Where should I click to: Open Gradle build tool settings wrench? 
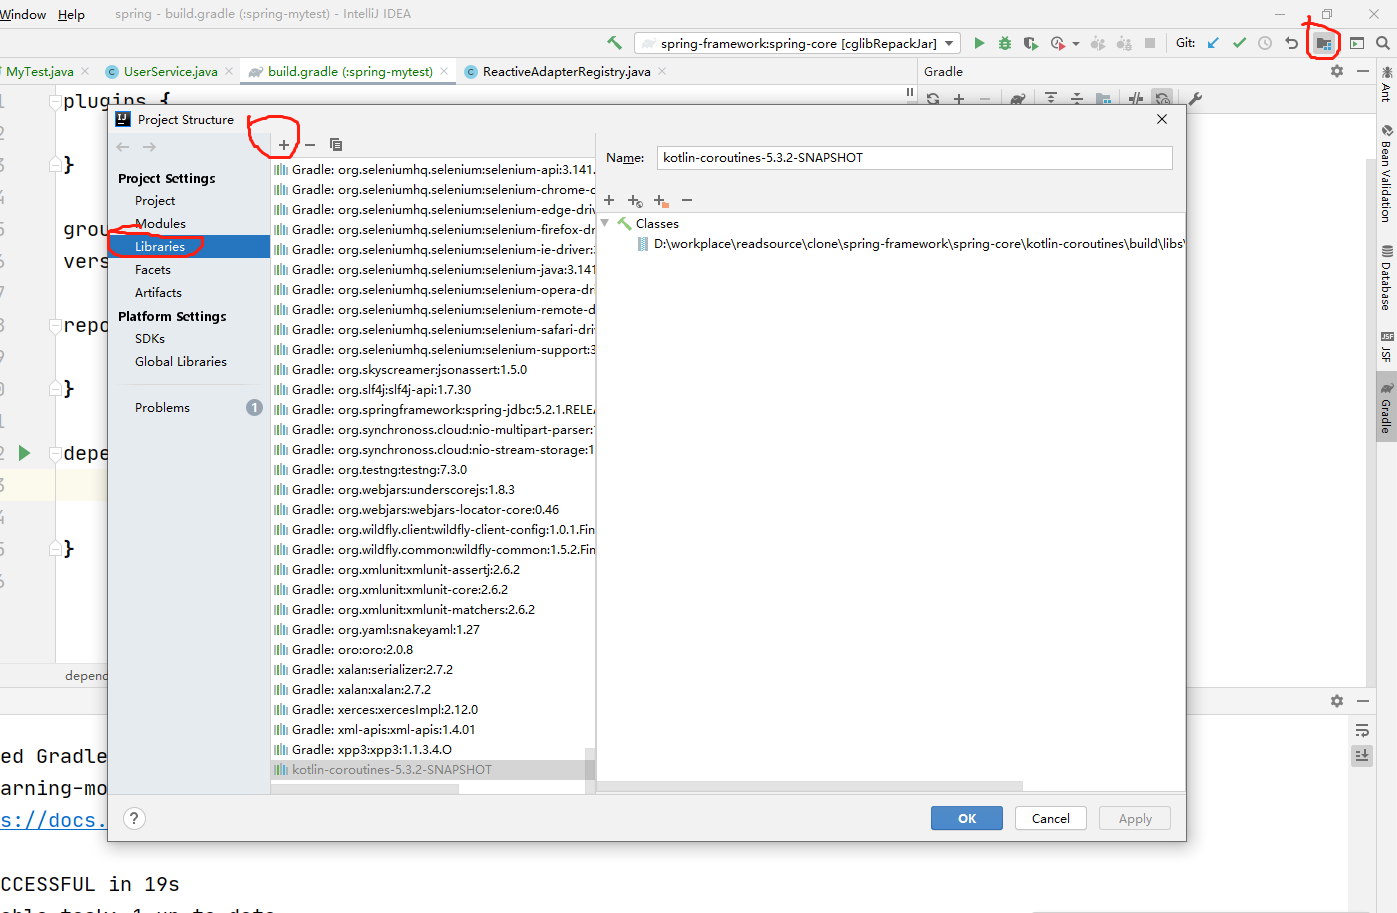[x=1195, y=99]
